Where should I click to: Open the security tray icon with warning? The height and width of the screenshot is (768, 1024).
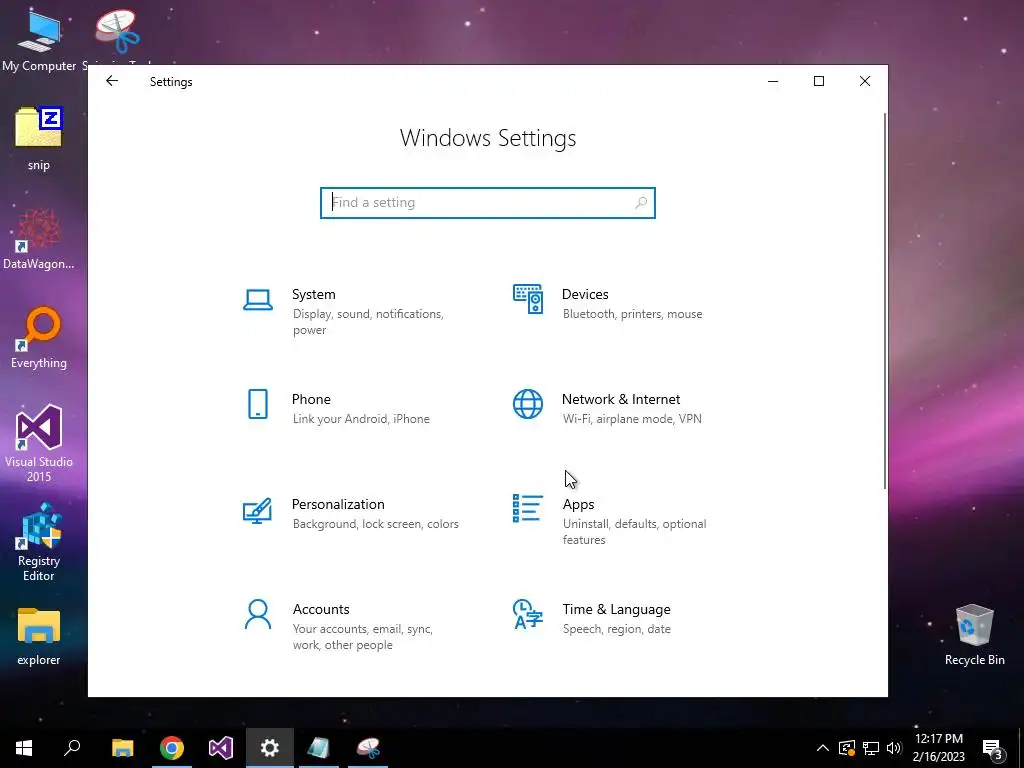(x=847, y=748)
